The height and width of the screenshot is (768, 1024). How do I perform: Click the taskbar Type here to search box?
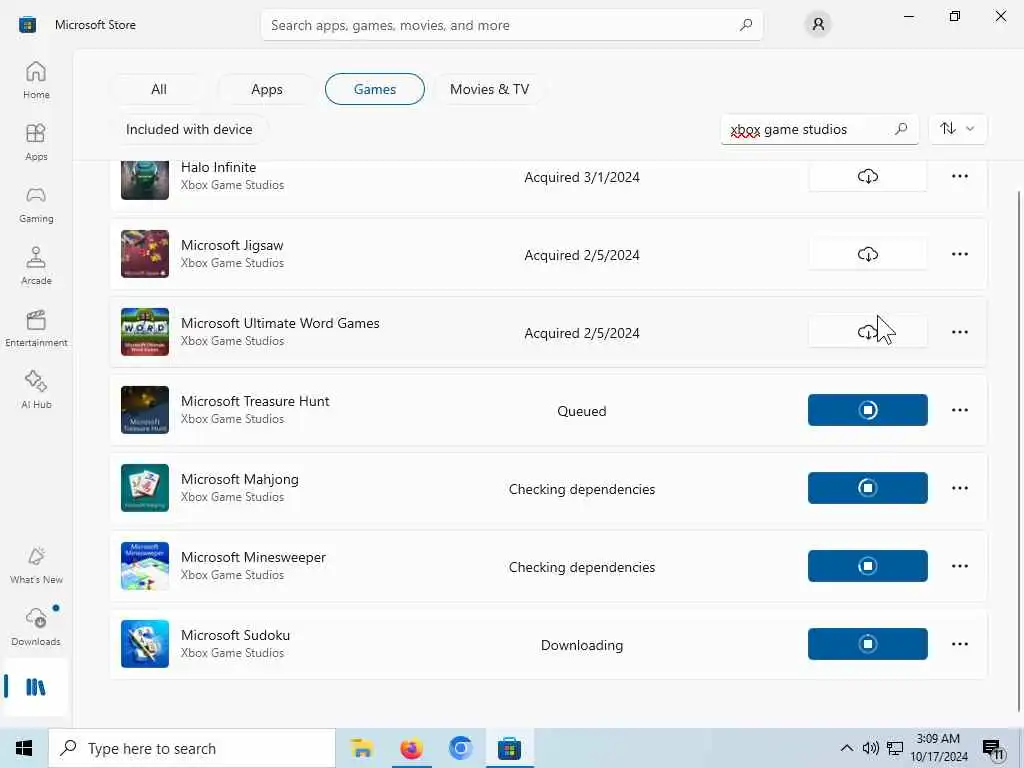[x=192, y=748]
